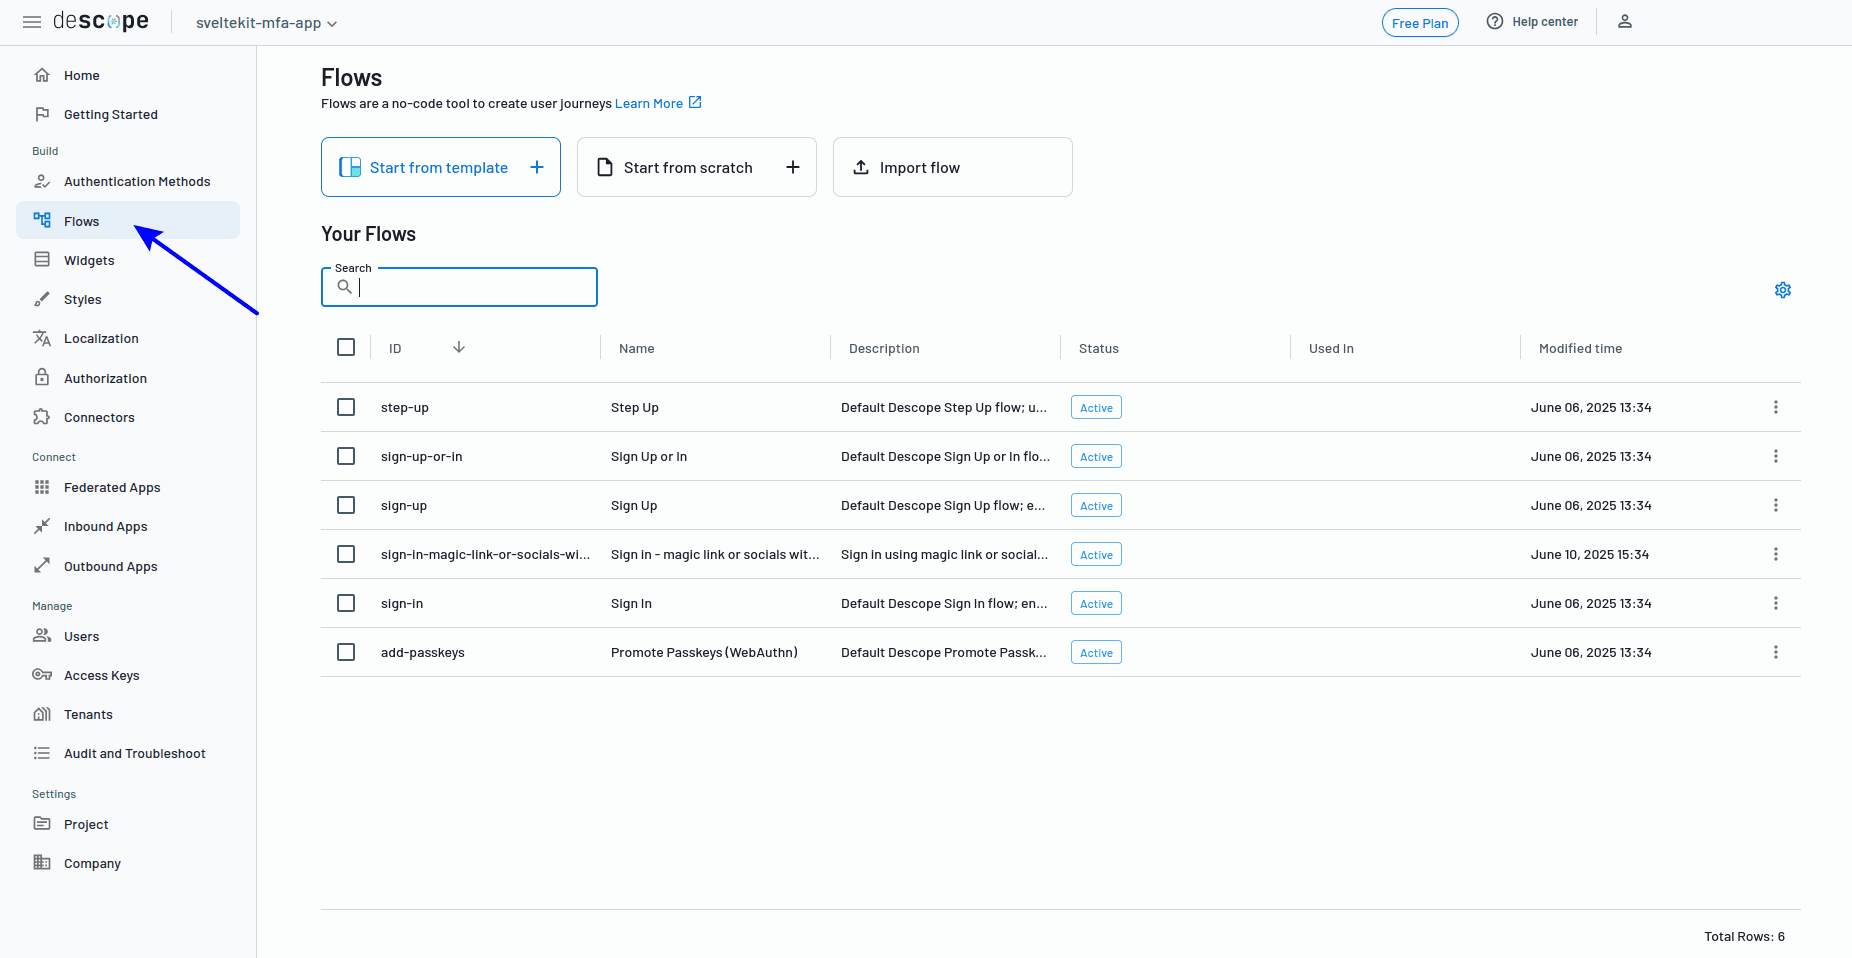
Task: Go to Authentication Methods in sidebar
Action: point(137,181)
